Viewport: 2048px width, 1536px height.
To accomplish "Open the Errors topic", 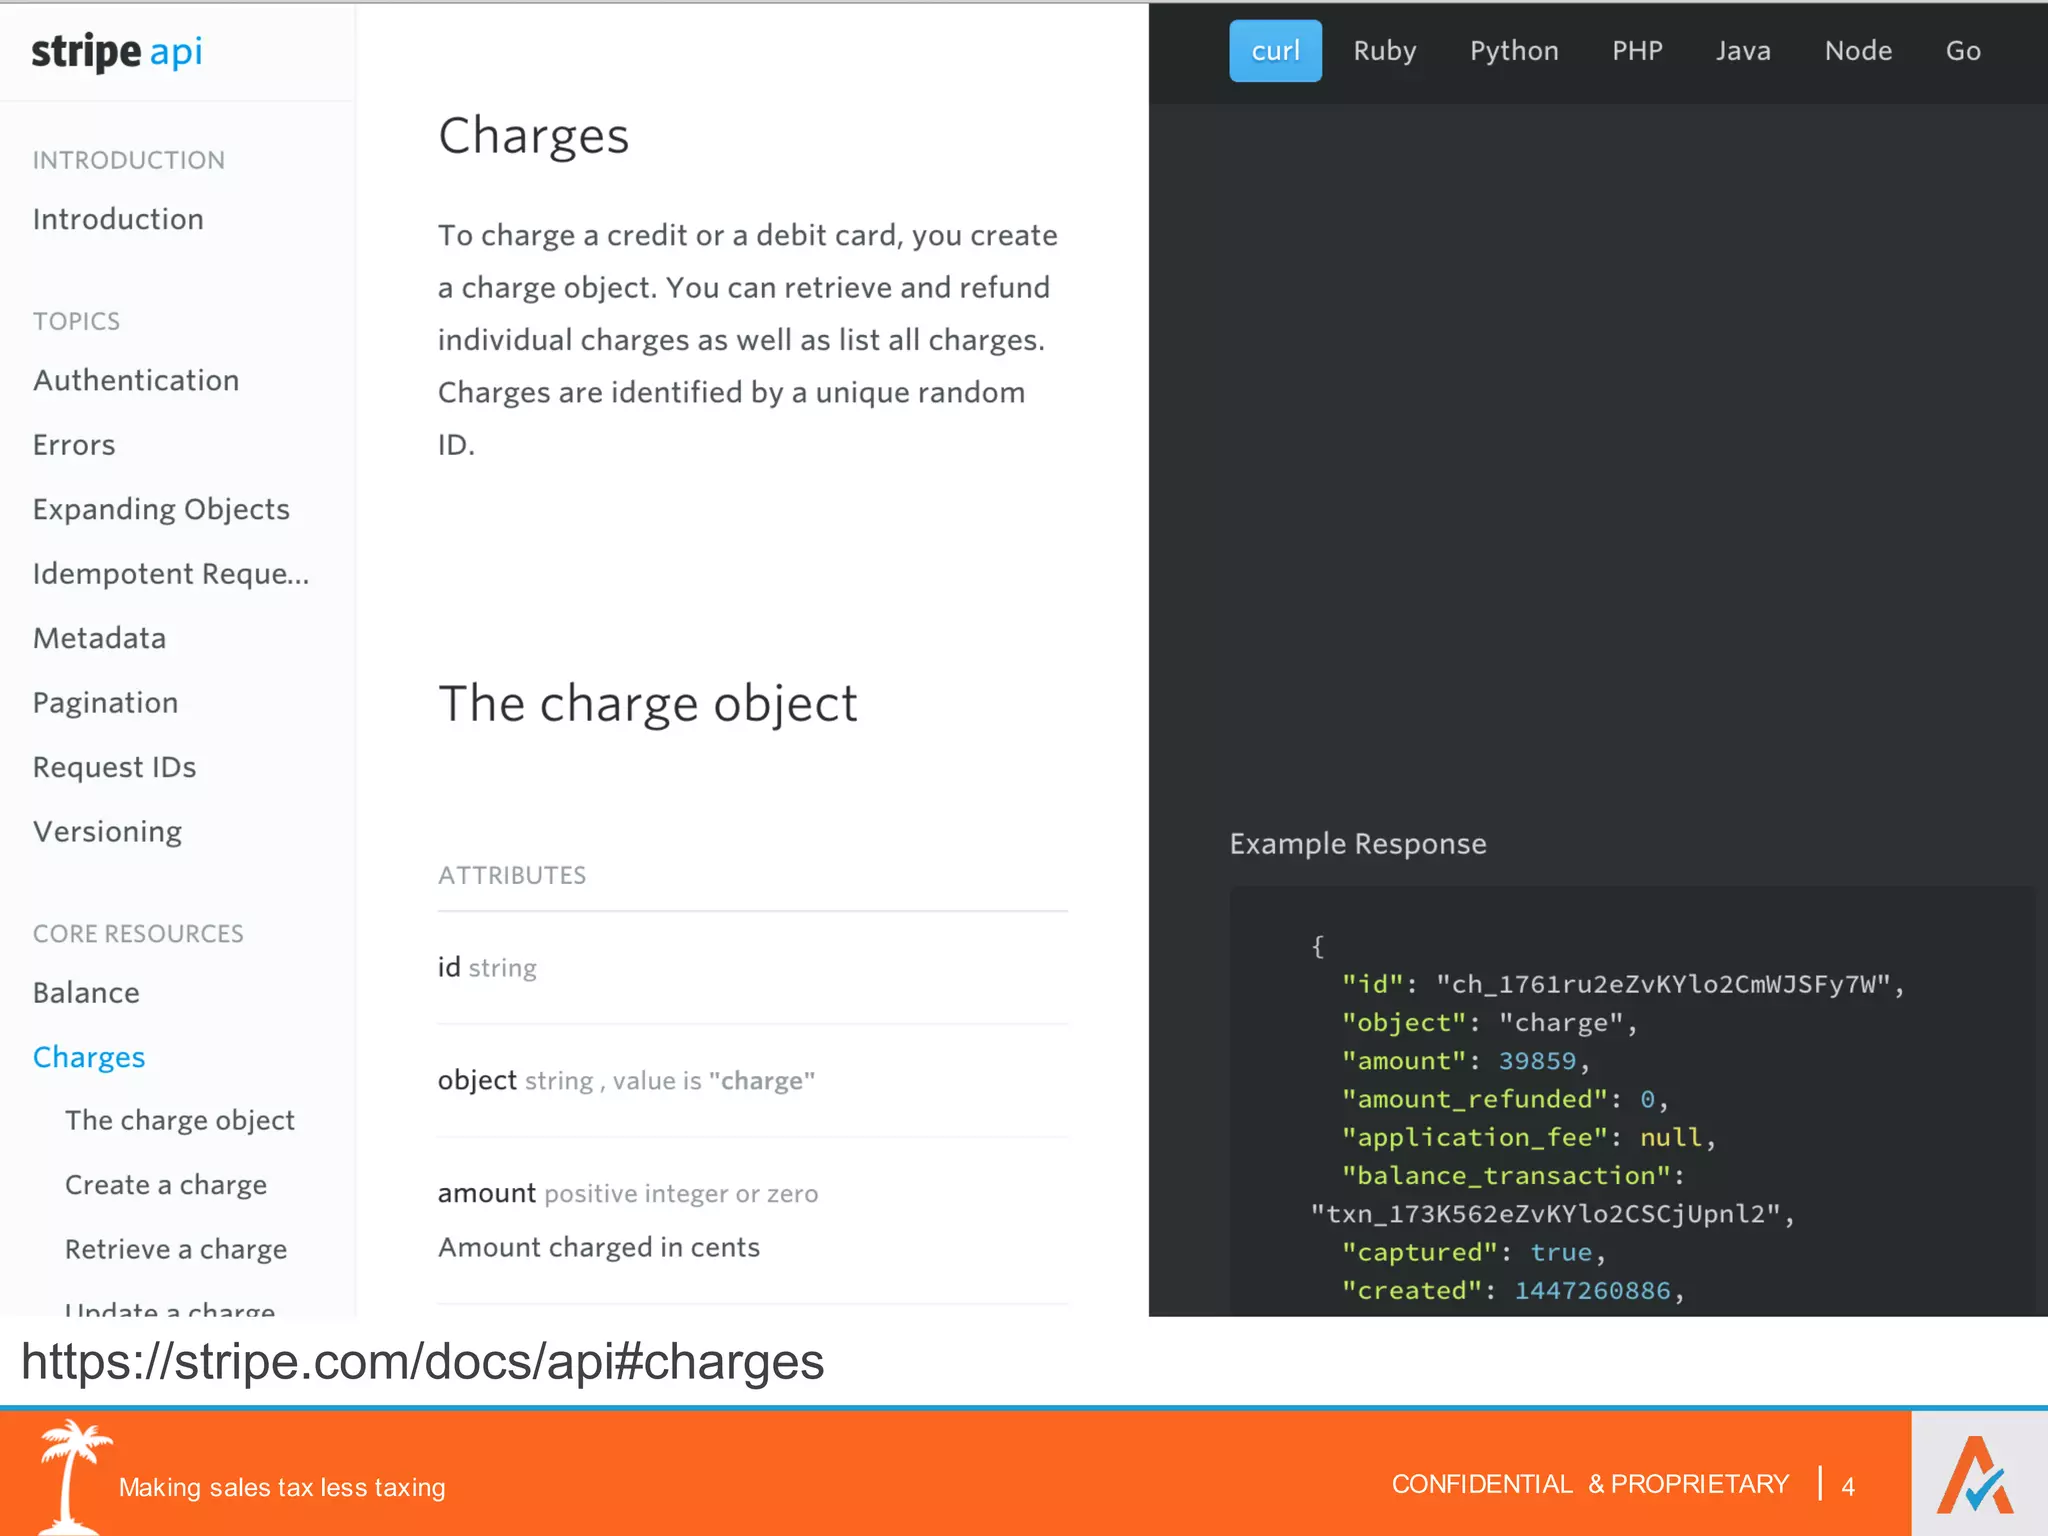I will [74, 445].
